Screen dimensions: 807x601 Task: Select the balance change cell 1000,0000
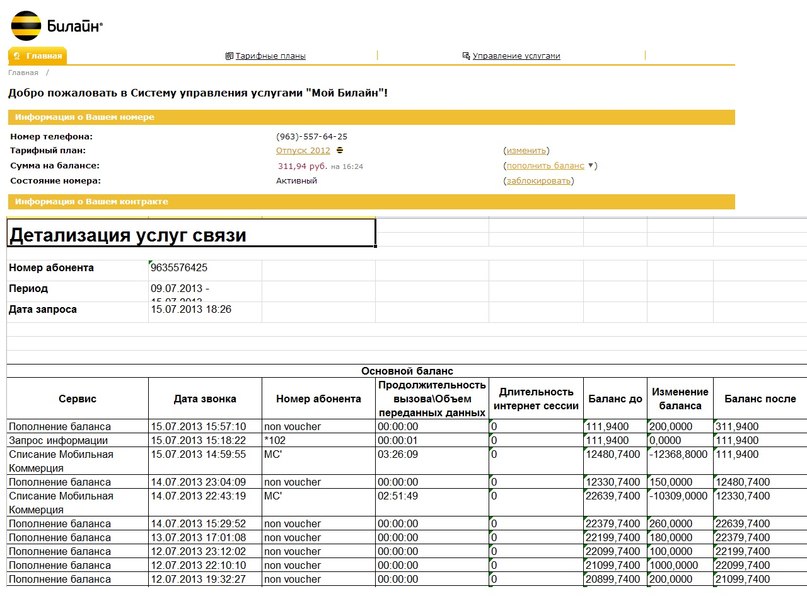[680, 565]
